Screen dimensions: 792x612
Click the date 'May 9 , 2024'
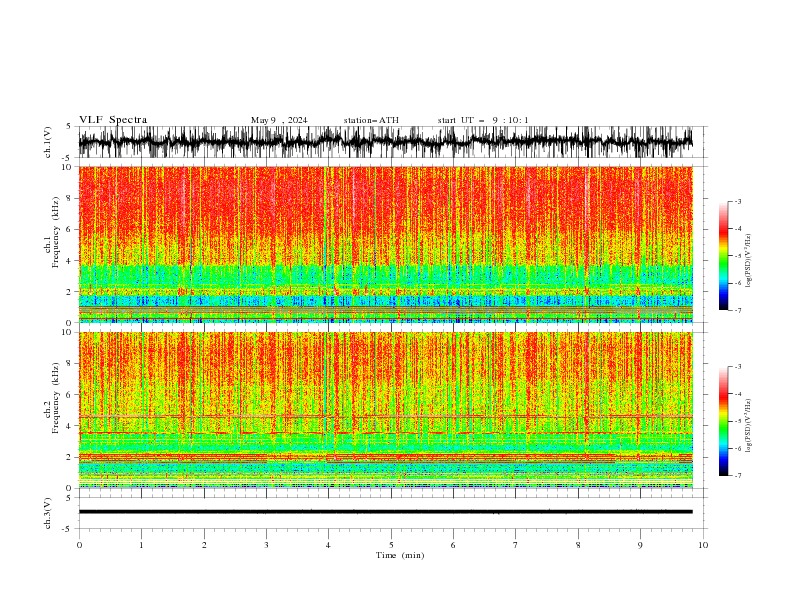[x=279, y=120]
